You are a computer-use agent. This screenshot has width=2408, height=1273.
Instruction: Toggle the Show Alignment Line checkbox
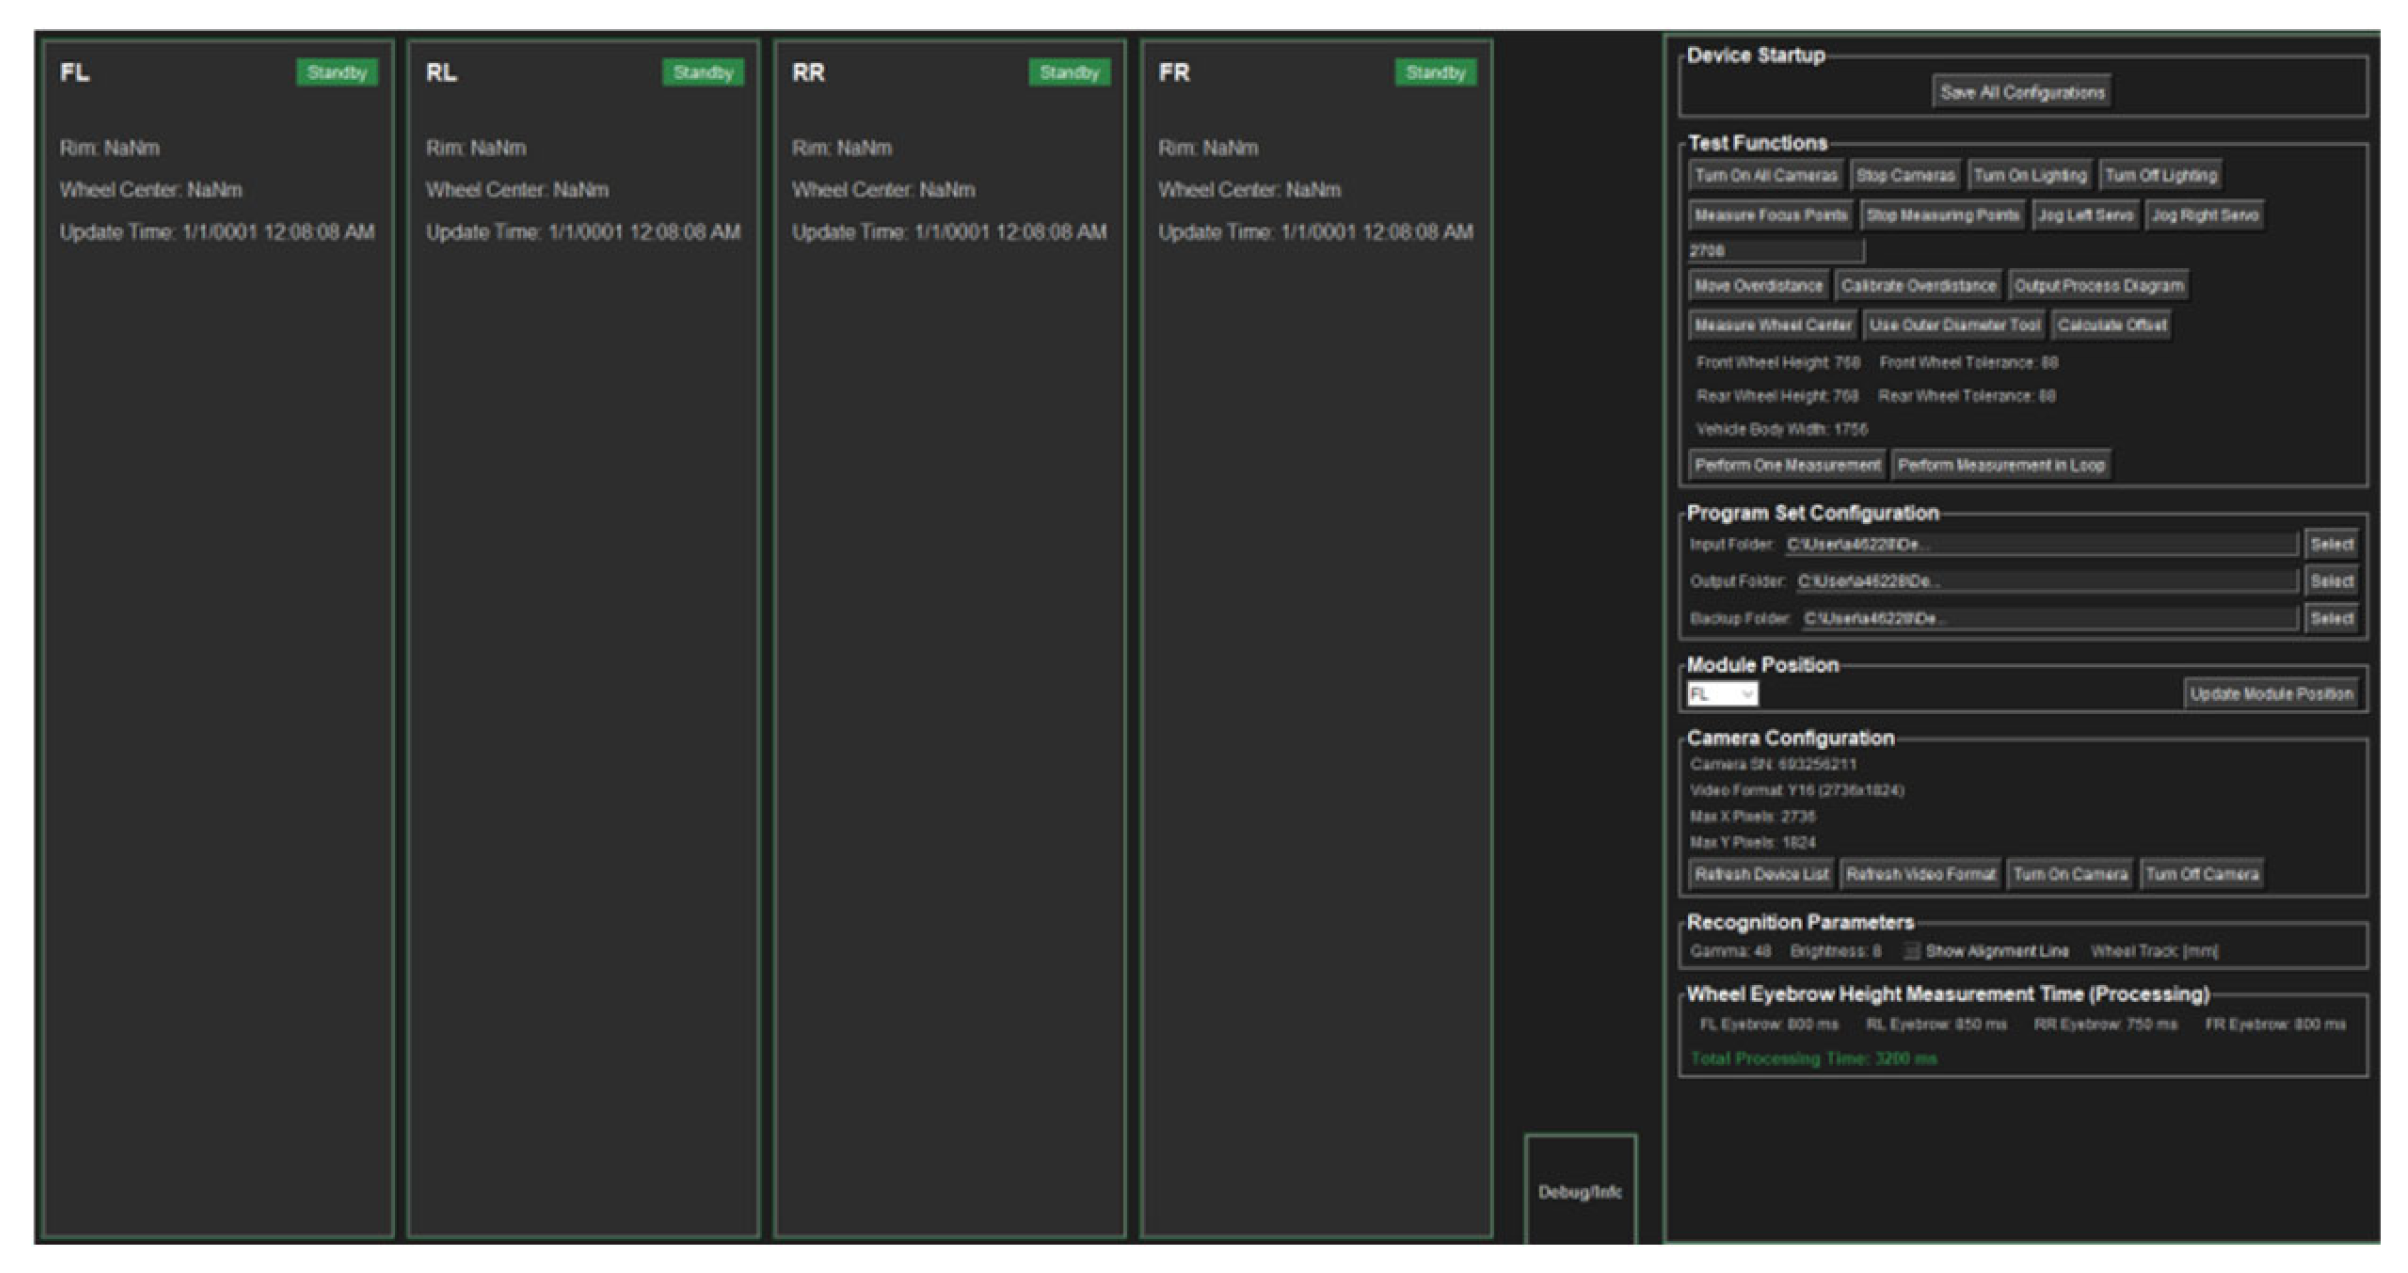[x=1911, y=951]
